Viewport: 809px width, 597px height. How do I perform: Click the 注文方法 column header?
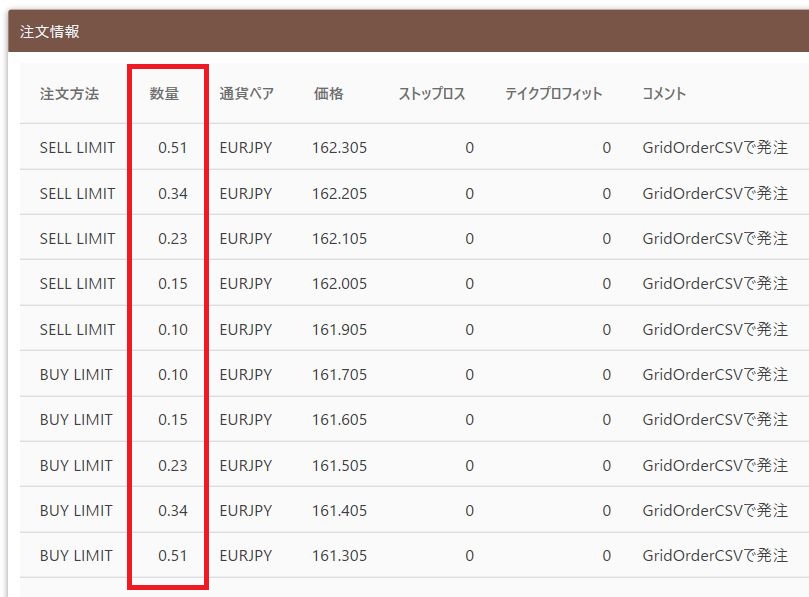69,93
